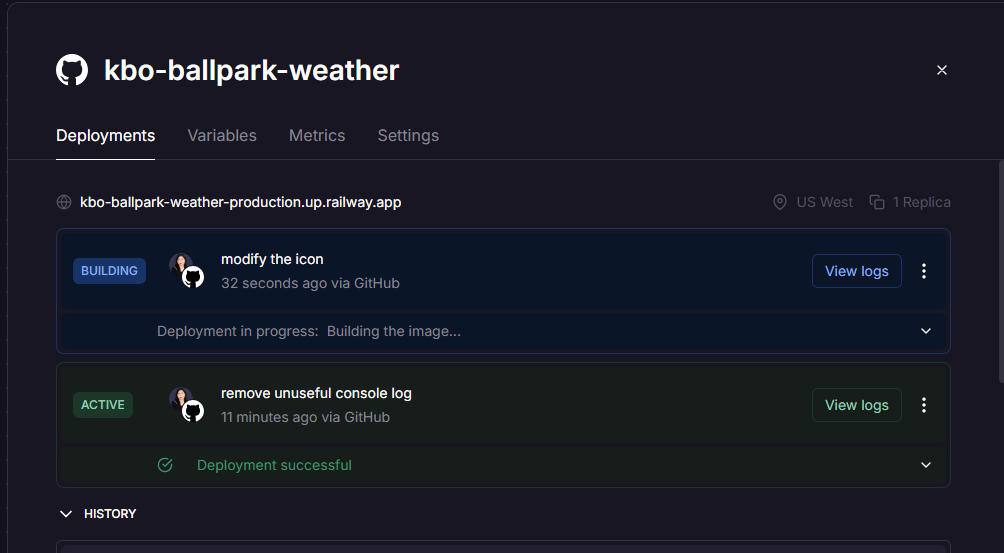
Task: Click the Deployment successful text
Action: pyautogui.click(x=274, y=465)
